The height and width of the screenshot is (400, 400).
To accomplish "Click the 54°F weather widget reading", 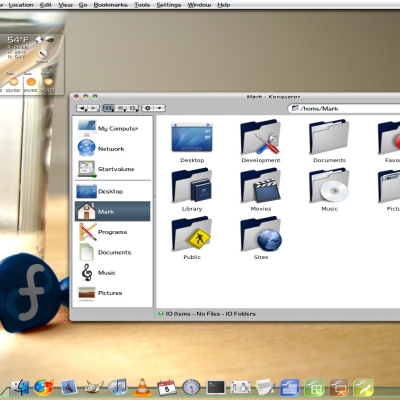I will pos(18,40).
